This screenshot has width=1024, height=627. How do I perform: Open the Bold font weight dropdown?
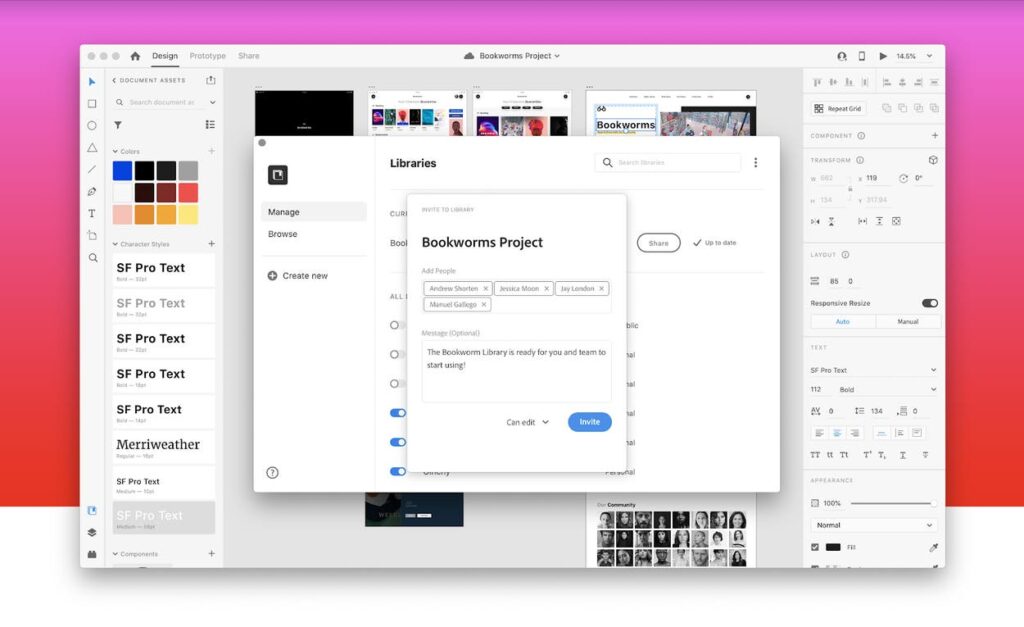888,389
